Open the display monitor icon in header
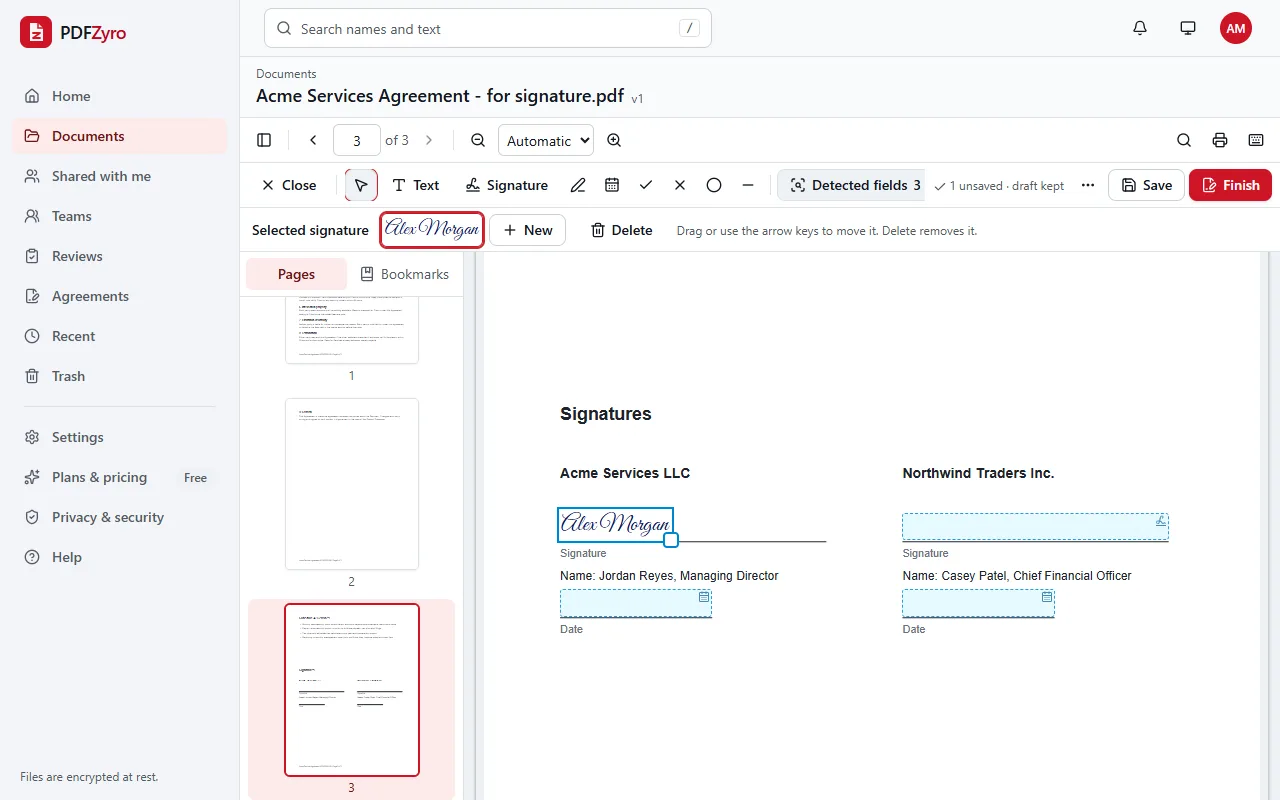This screenshot has width=1280, height=800. (x=1188, y=28)
